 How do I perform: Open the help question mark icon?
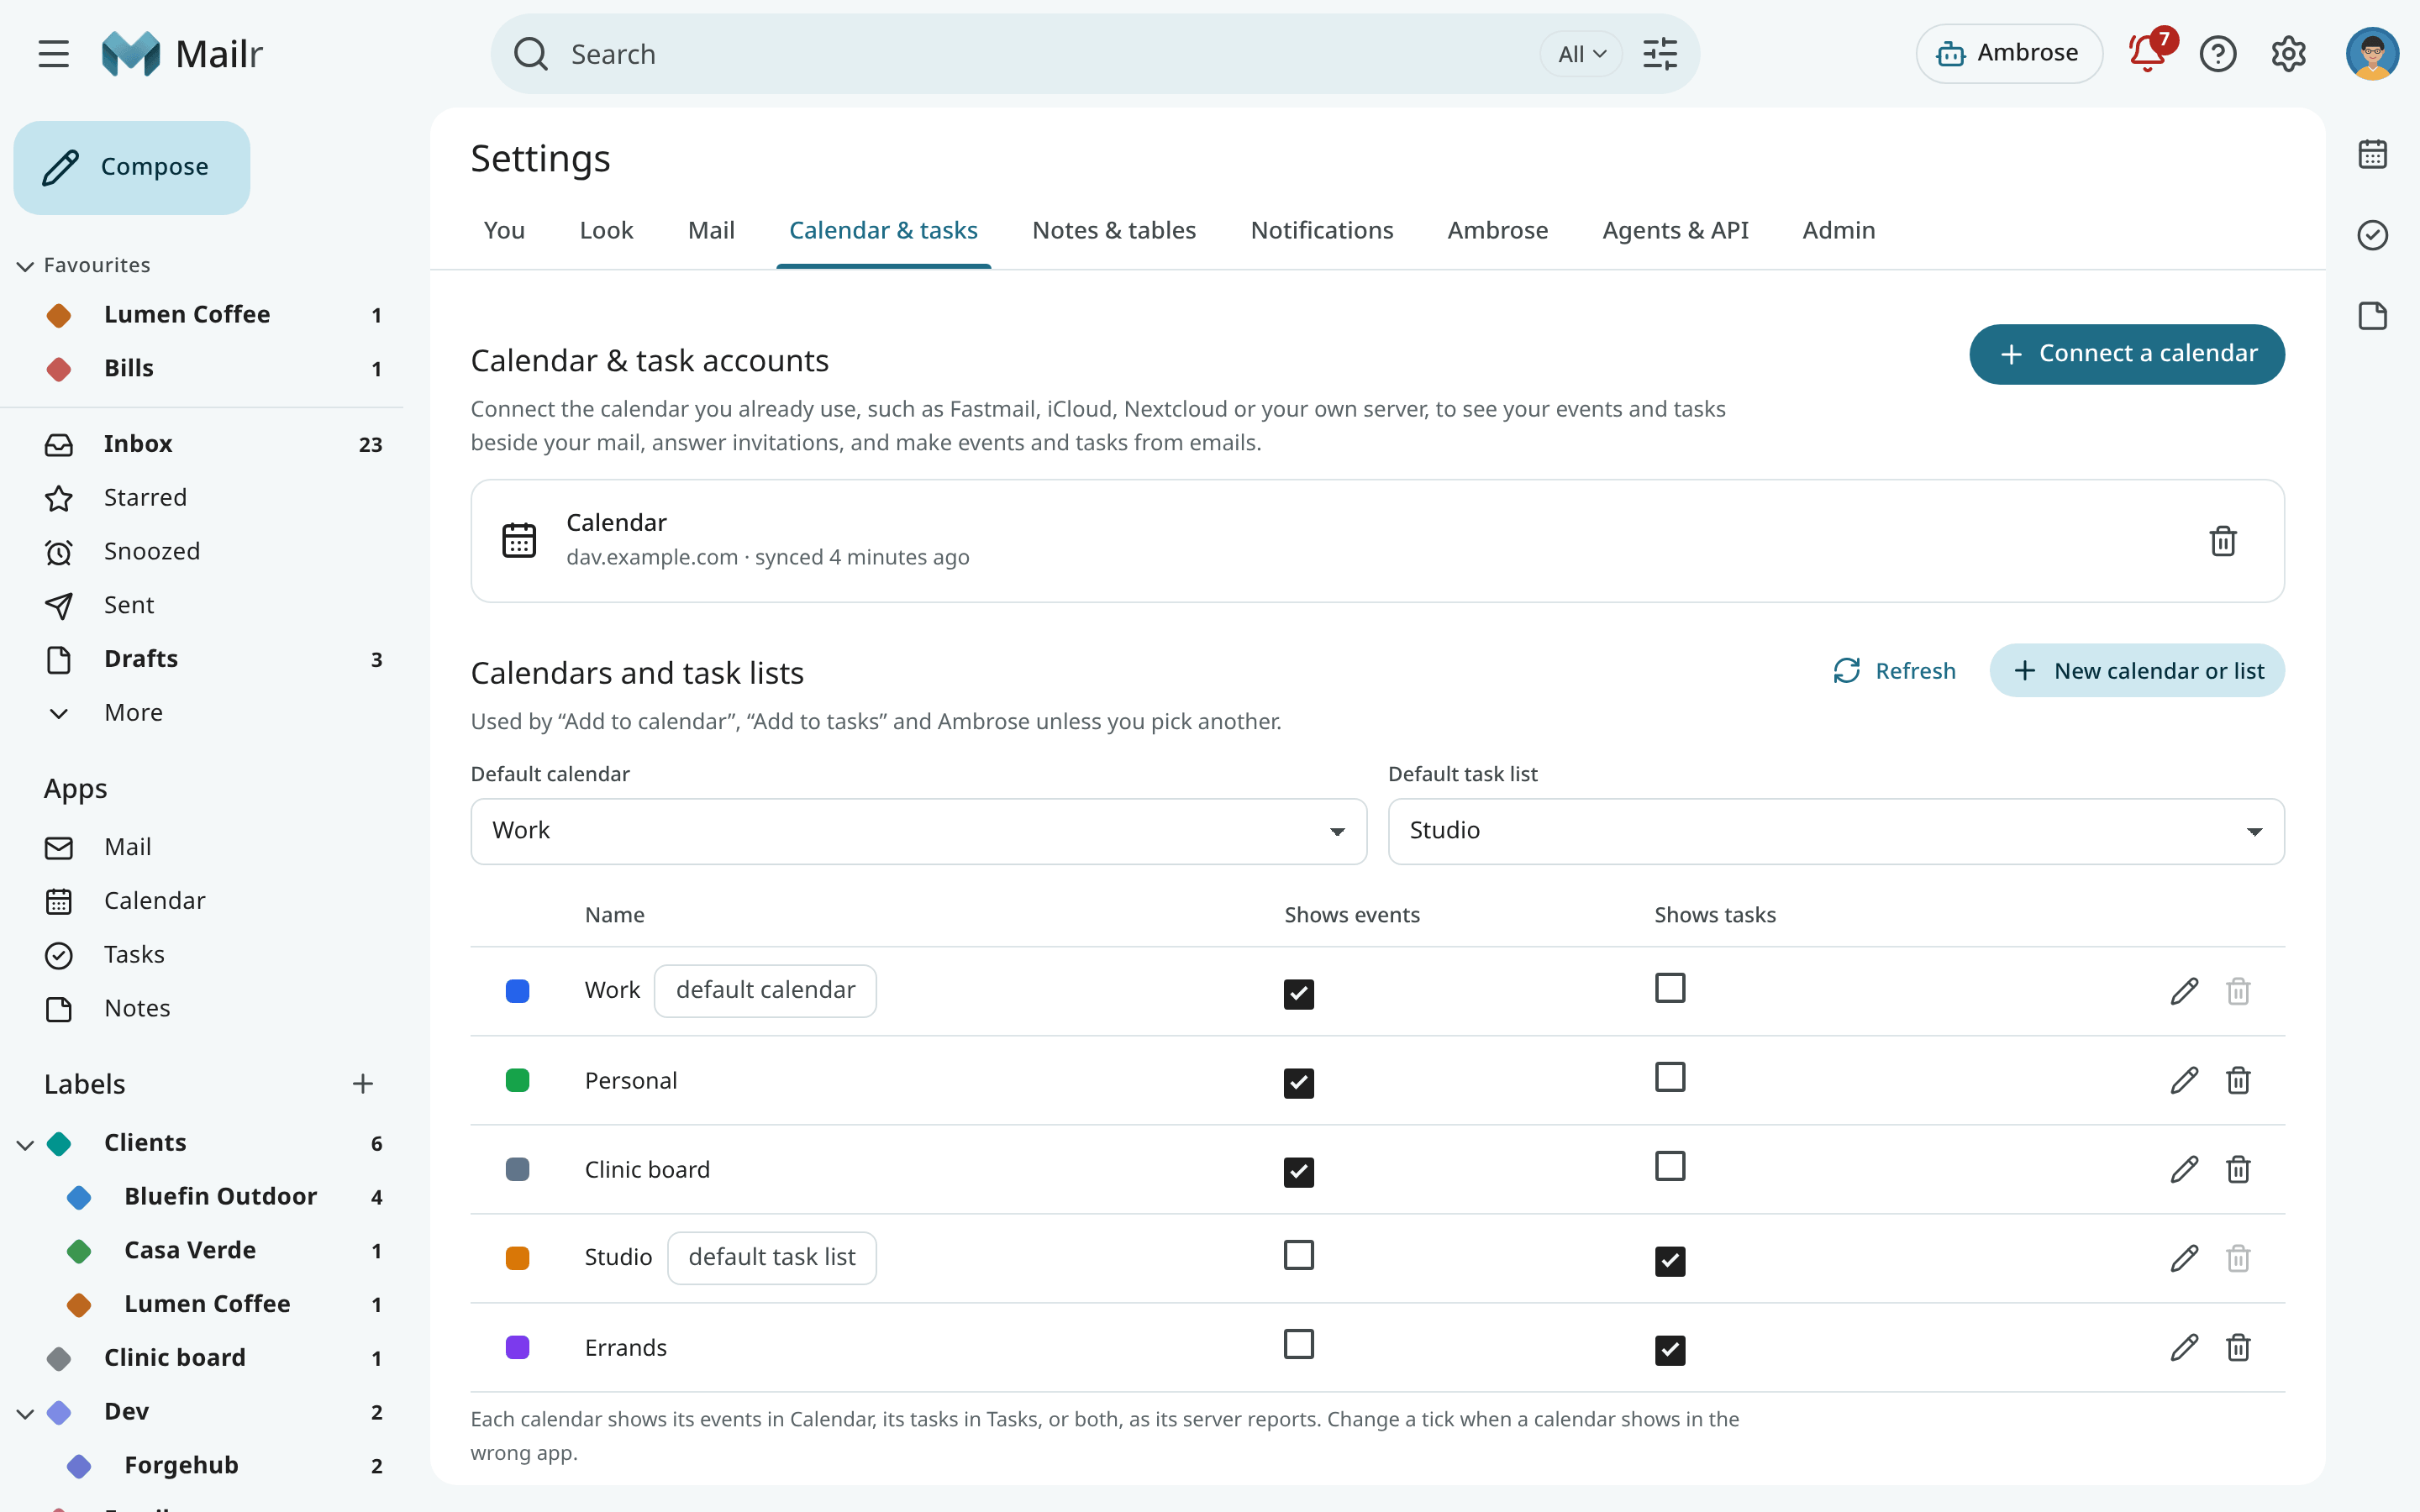pyautogui.click(x=2217, y=54)
